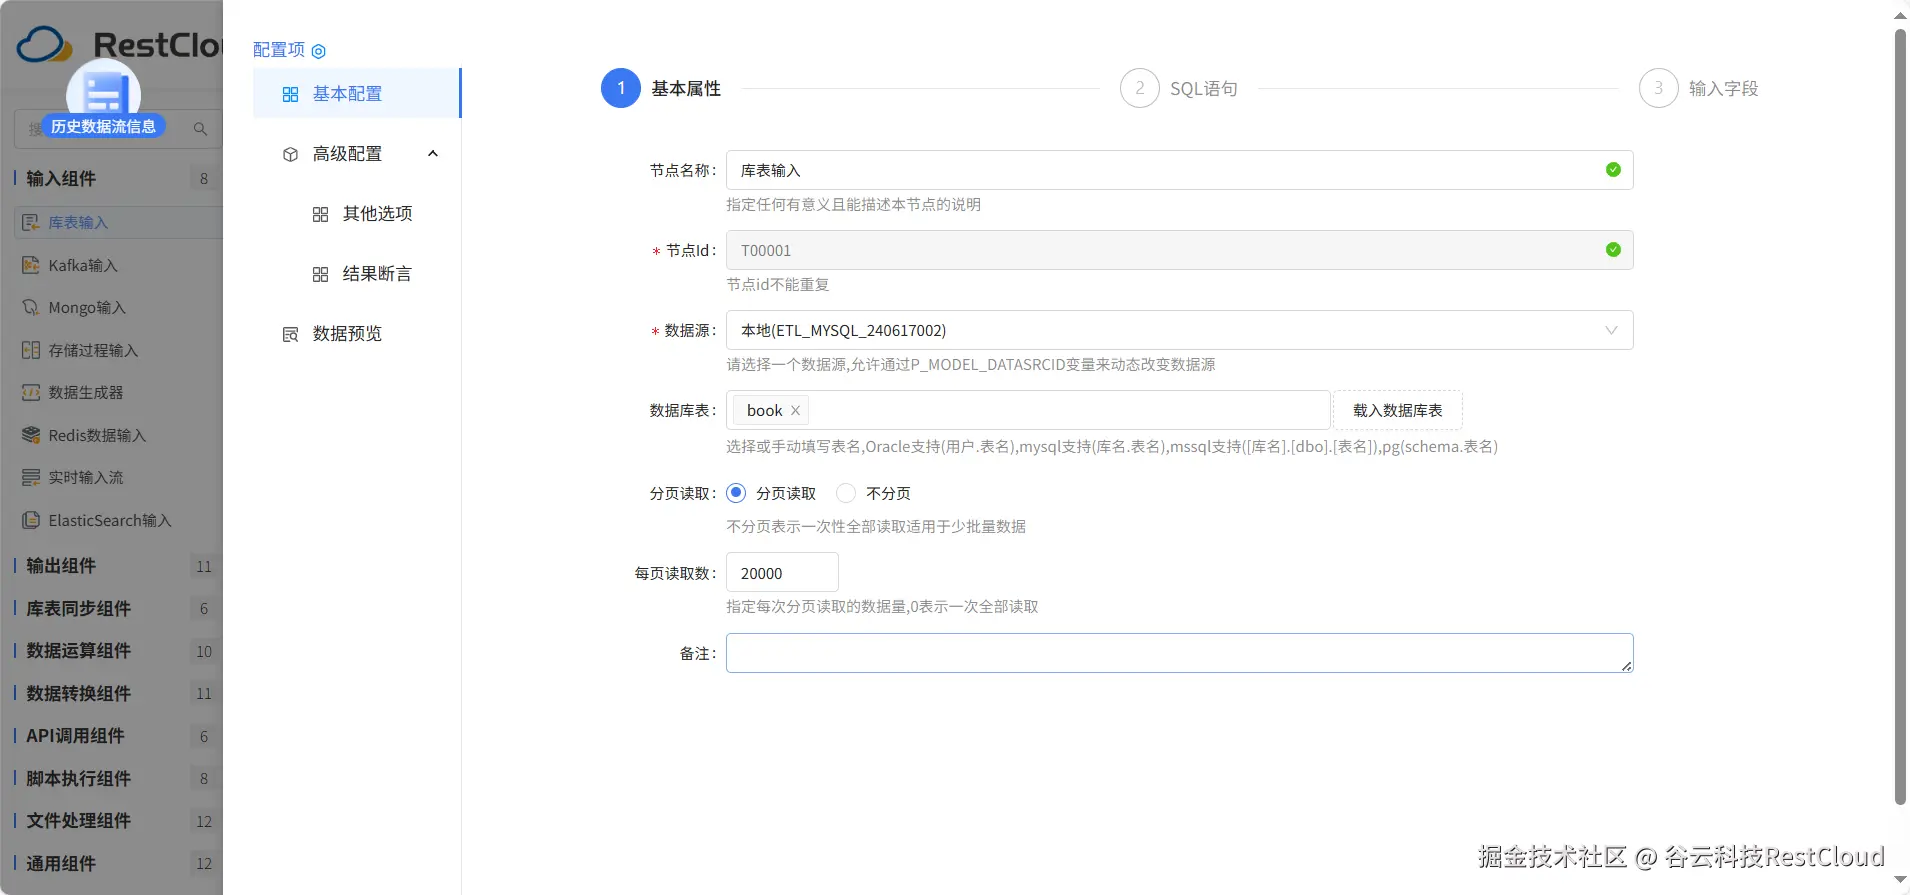Click the search magnifier in component panel
Image resolution: width=1910 pixels, height=895 pixels.
200,129
